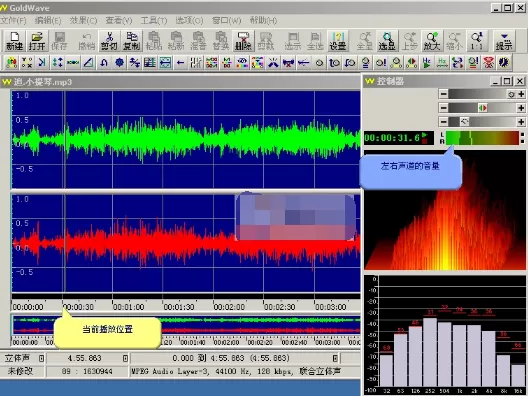Click the 选显 zoom-to-selection button
This screenshot has height=396, width=528.
click(x=387, y=41)
